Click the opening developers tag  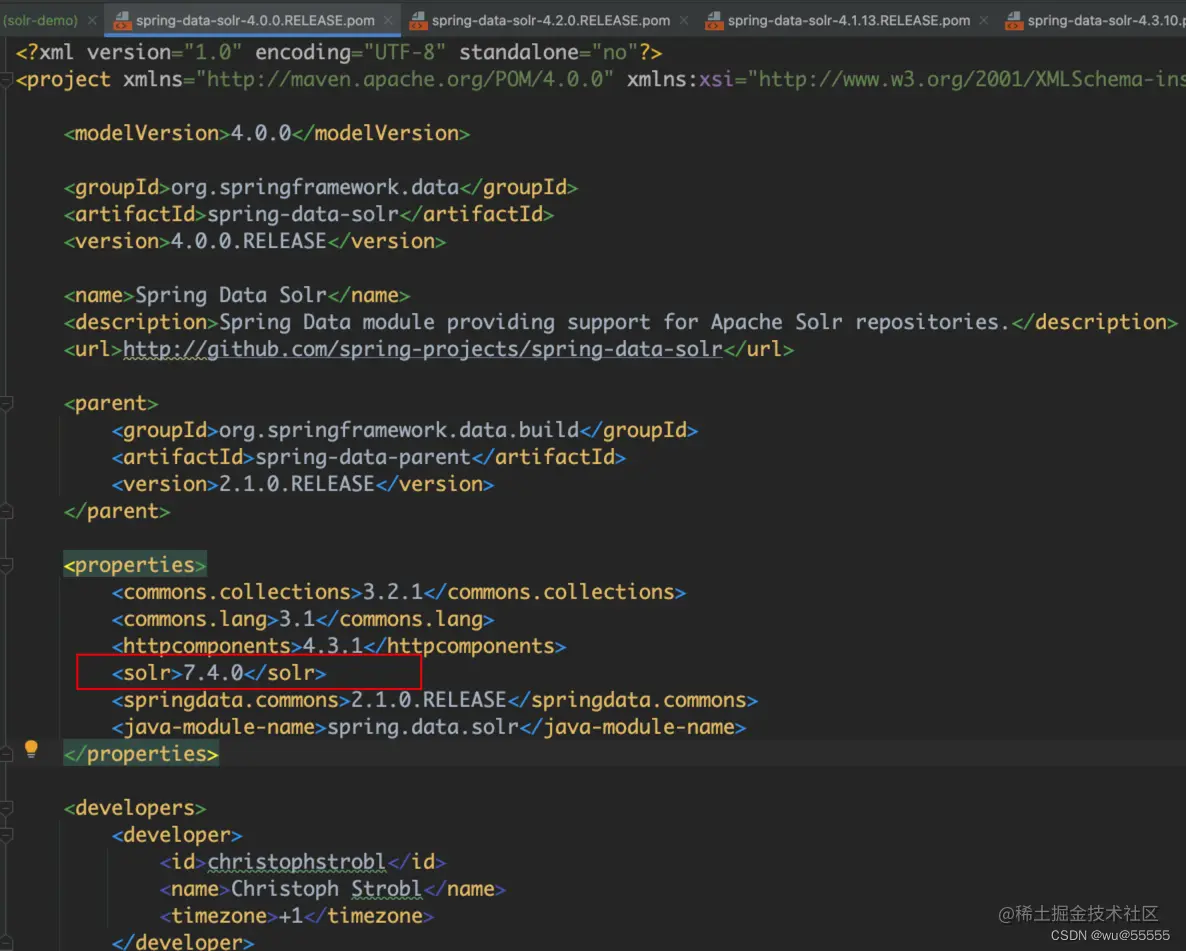[135, 808]
